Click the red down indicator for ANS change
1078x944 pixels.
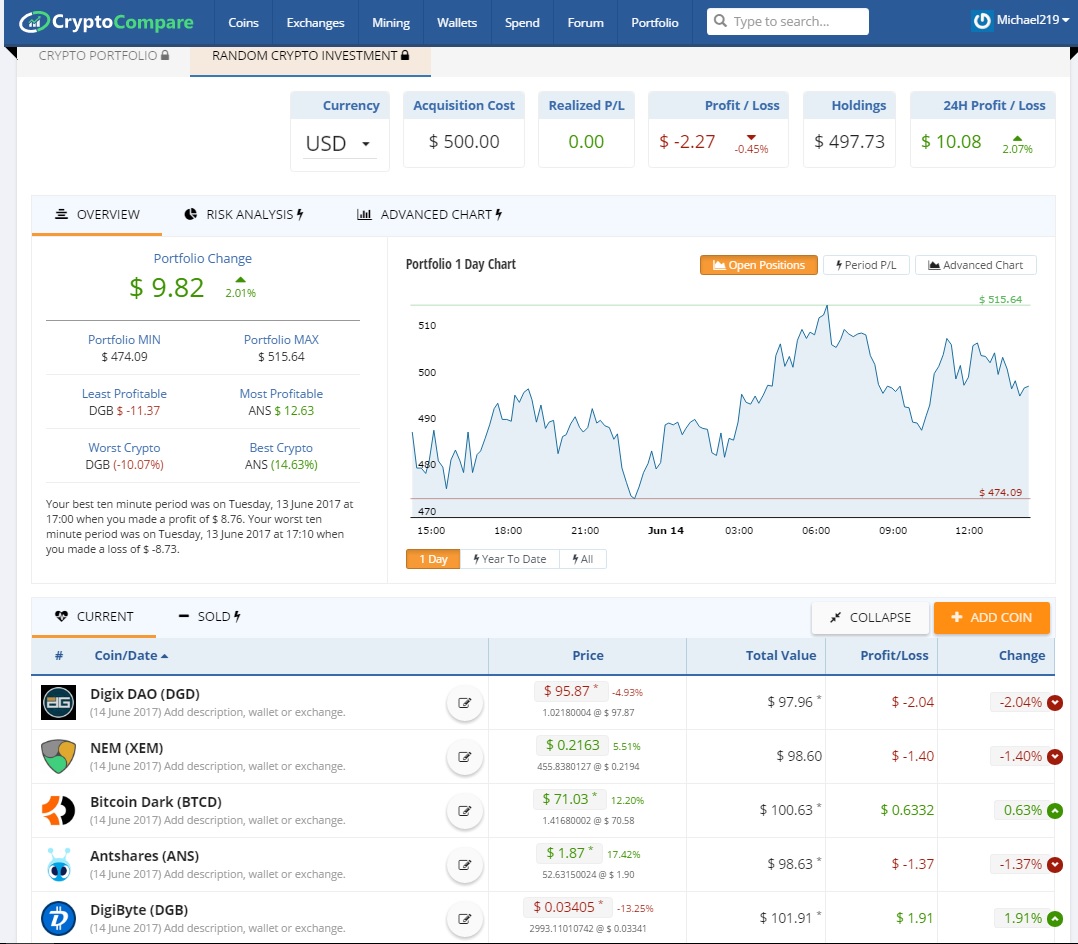pos(1055,864)
